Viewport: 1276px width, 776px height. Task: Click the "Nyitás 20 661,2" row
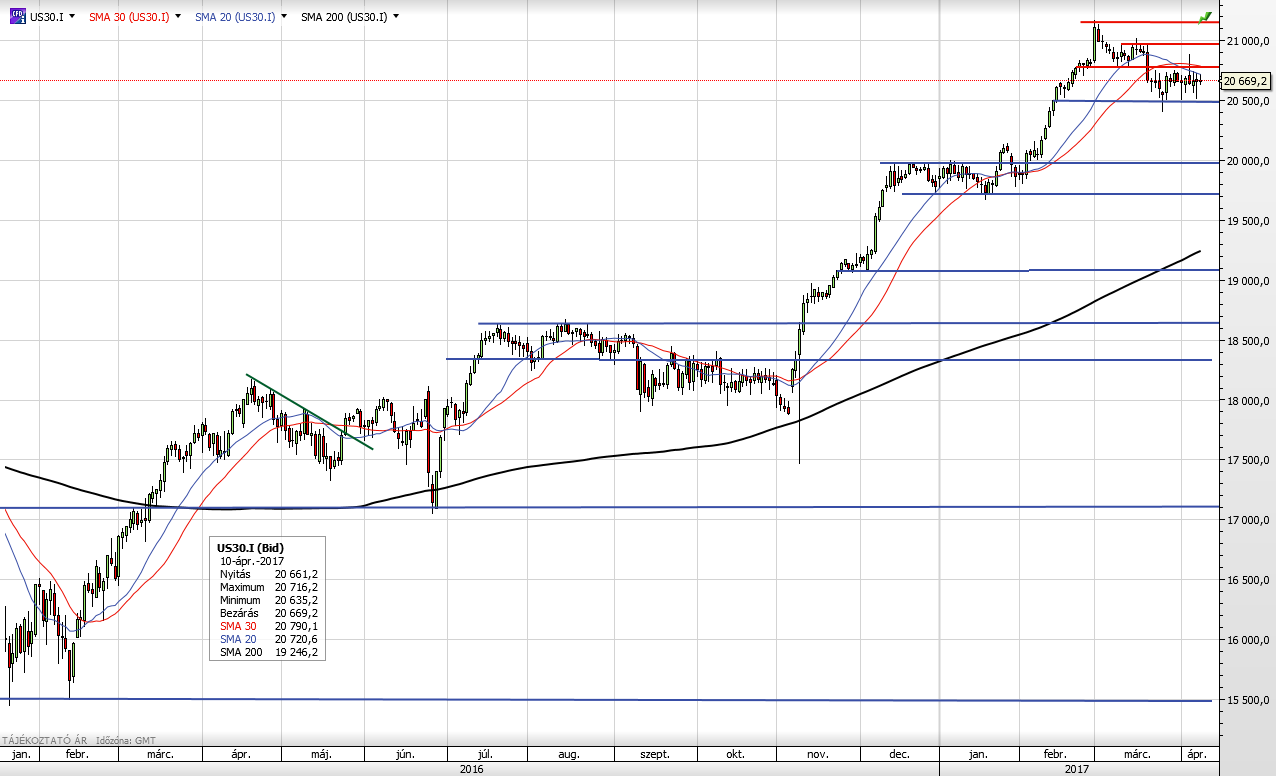pos(268,574)
